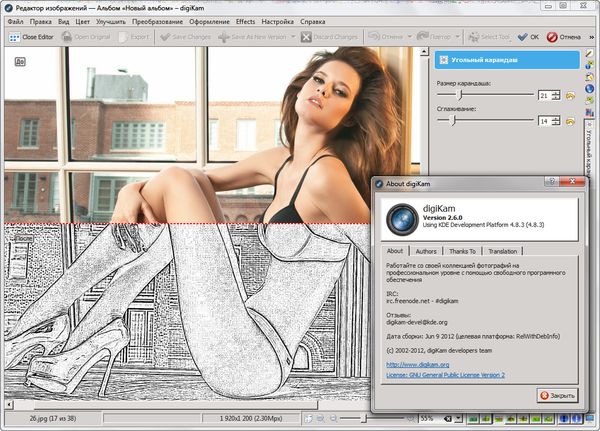Screen dimensions: 600x431
Task: Select the vertical Угольный карандаш sidebar tab
Action: [589, 147]
